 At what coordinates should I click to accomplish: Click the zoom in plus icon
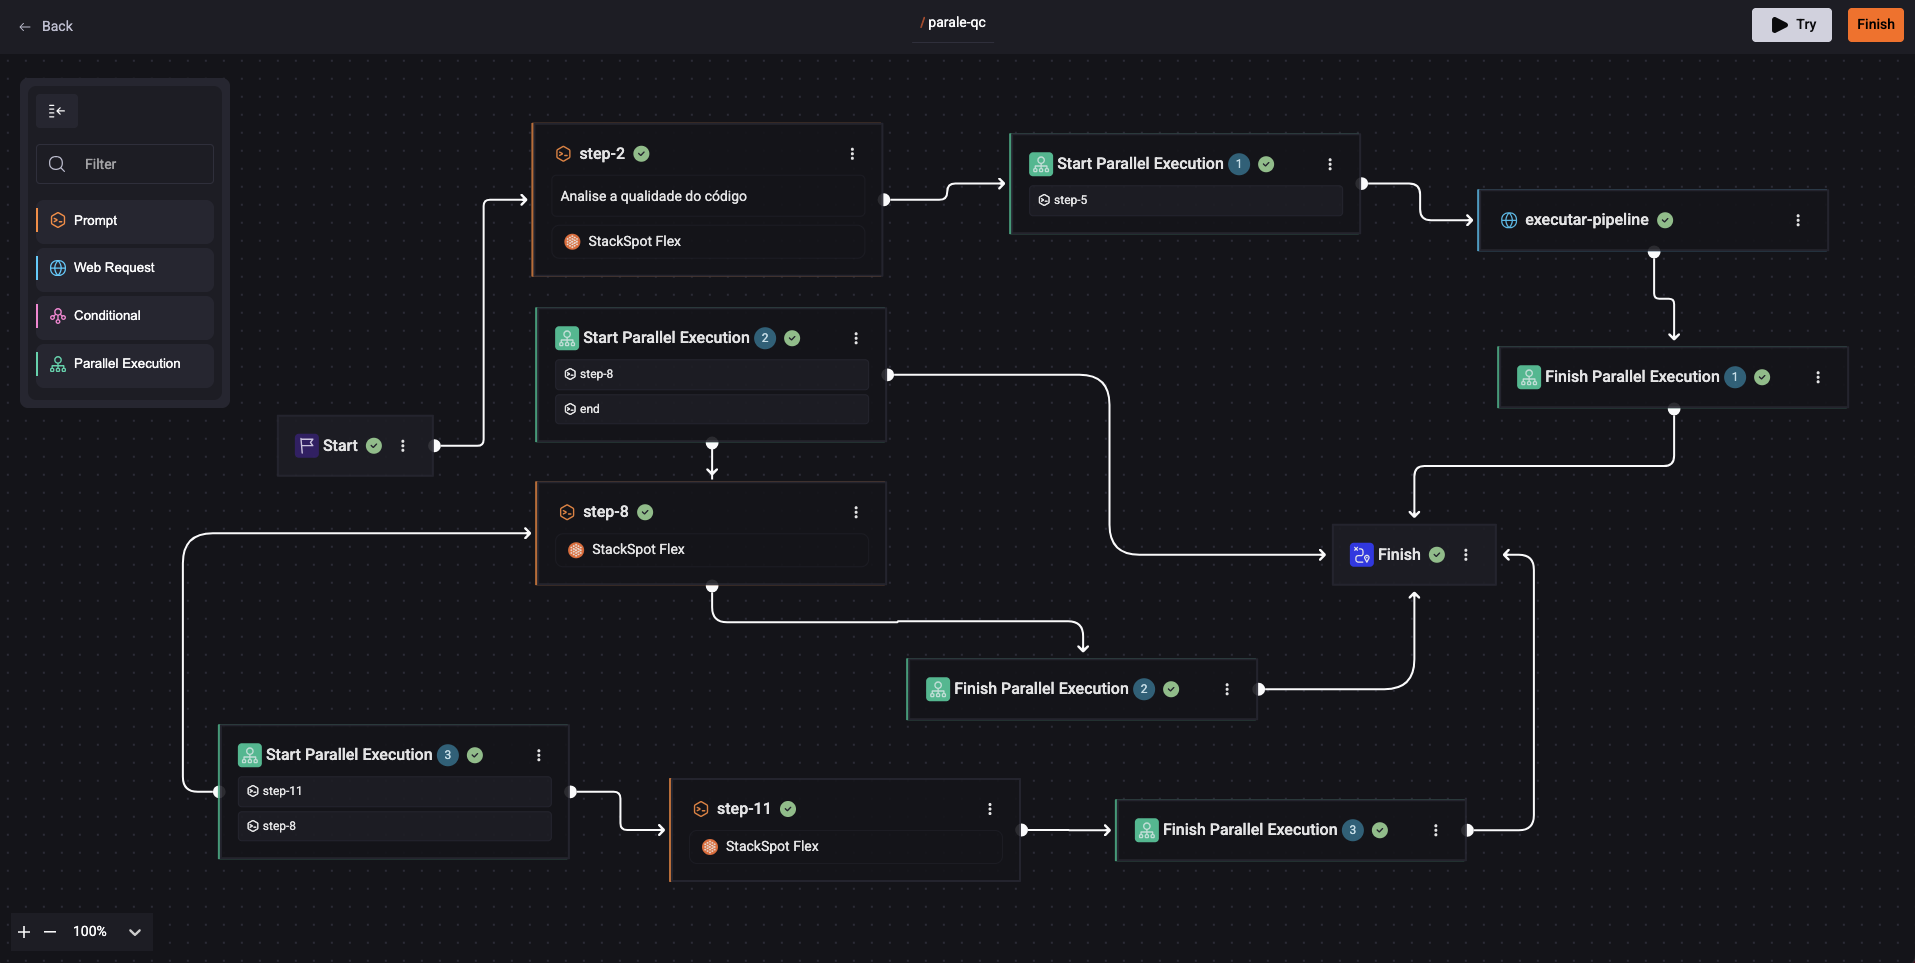24,932
